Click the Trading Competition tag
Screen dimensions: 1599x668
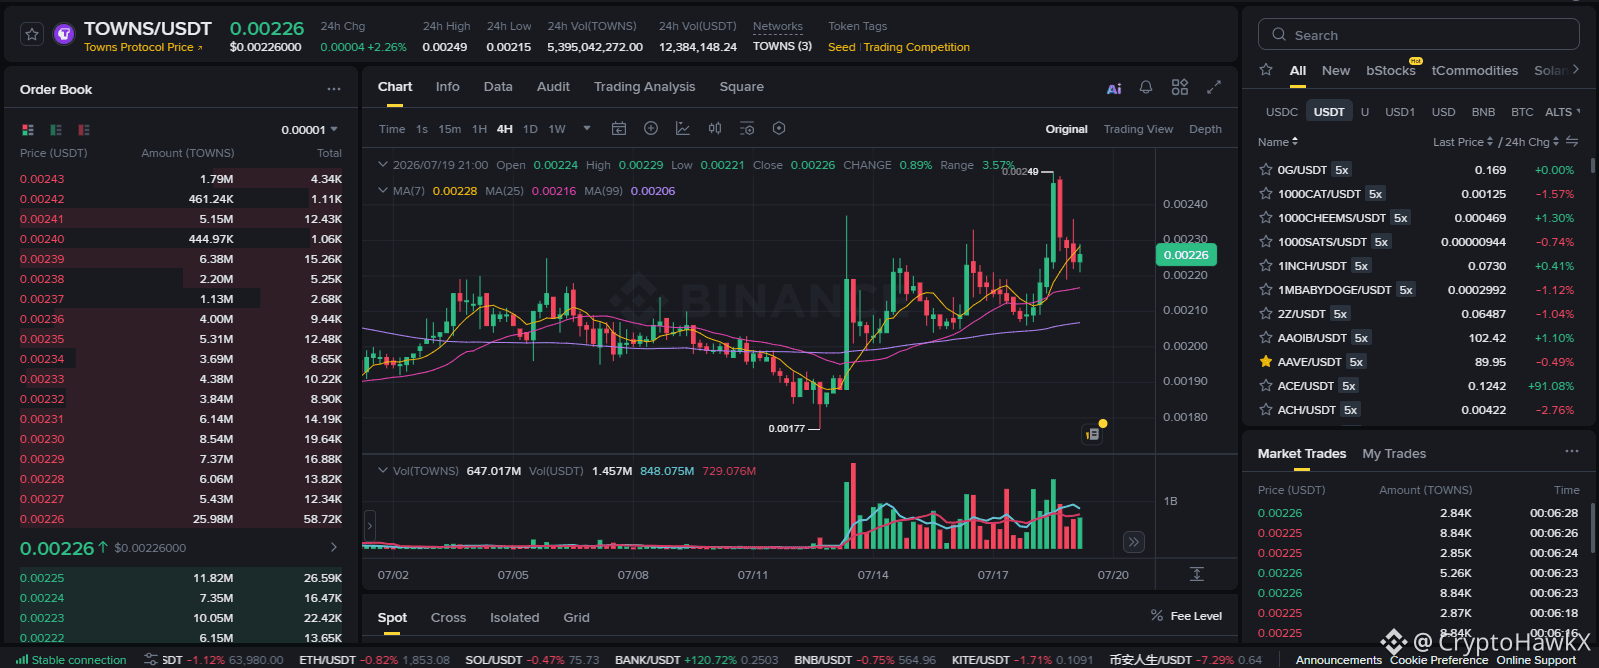tap(917, 47)
